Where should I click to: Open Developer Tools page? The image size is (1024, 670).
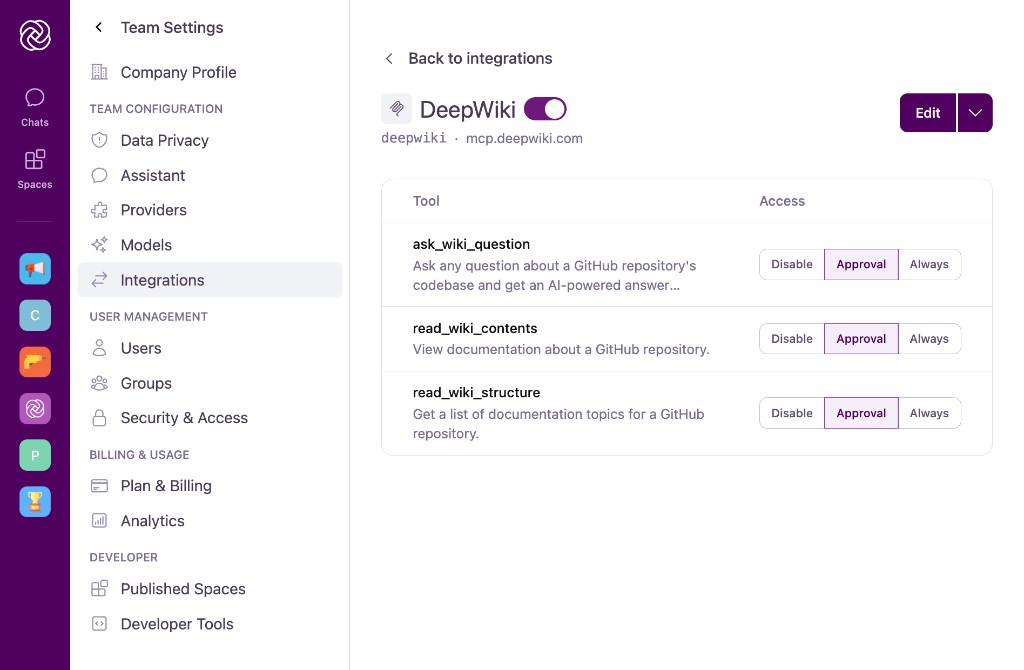(210, 624)
